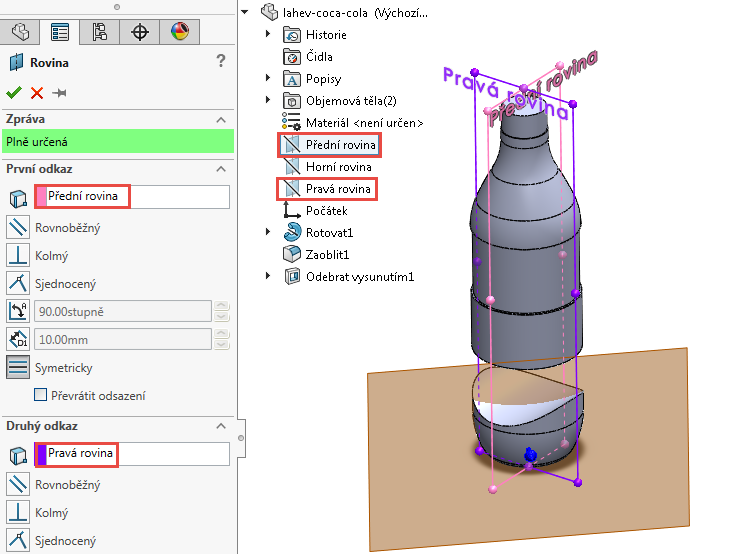Click the Počátek tree label

(x=327, y=211)
